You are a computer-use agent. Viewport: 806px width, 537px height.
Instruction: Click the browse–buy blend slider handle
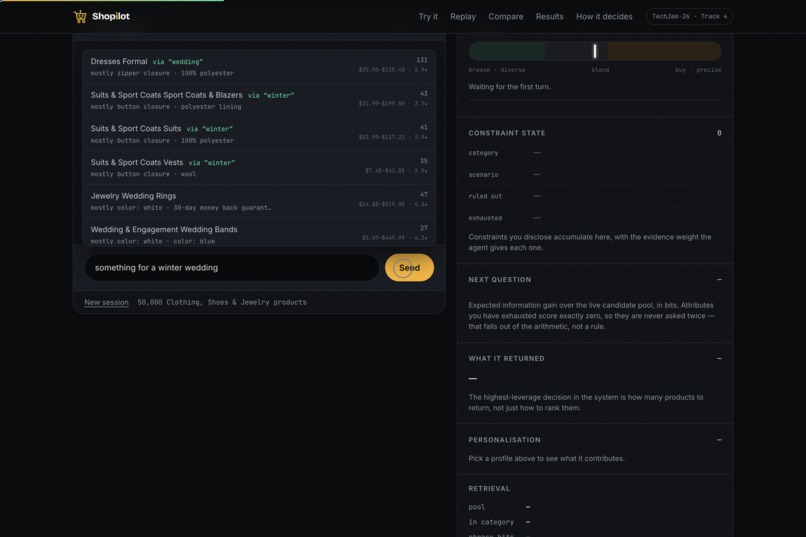pyautogui.click(x=595, y=51)
